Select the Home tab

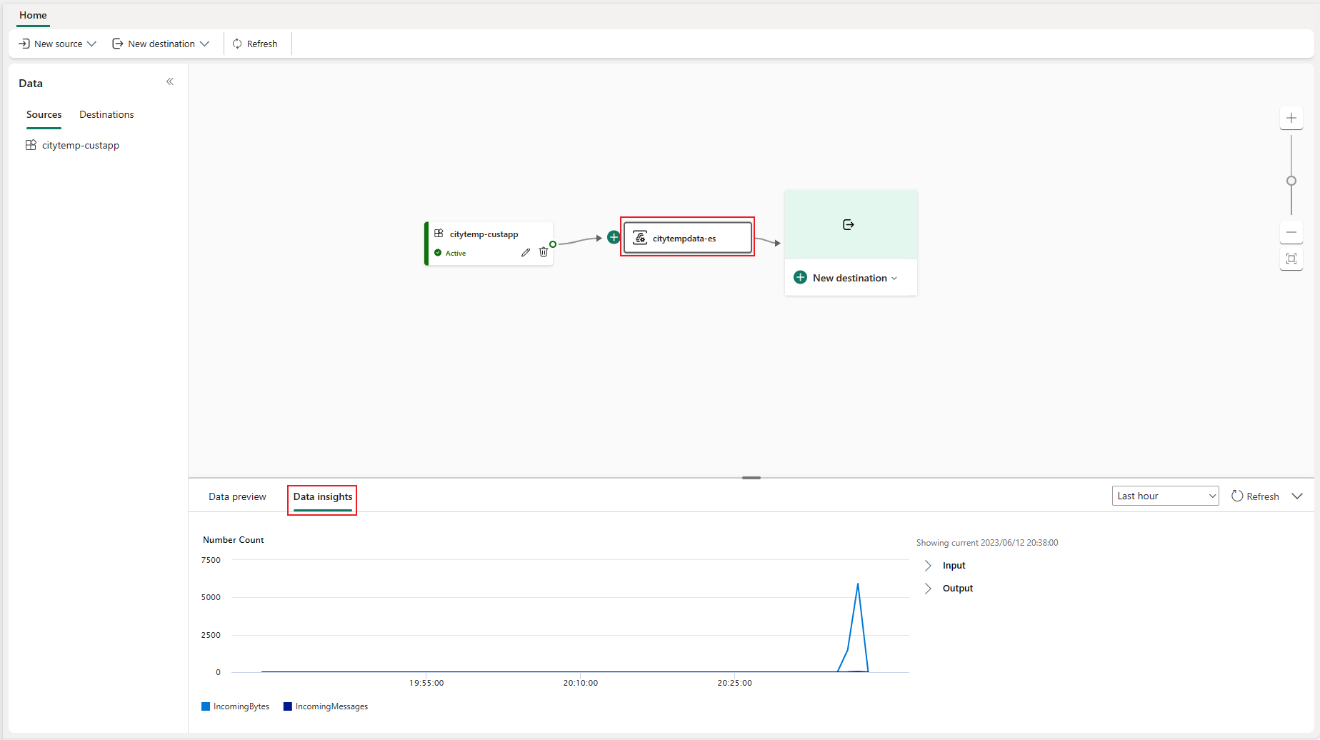33,15
